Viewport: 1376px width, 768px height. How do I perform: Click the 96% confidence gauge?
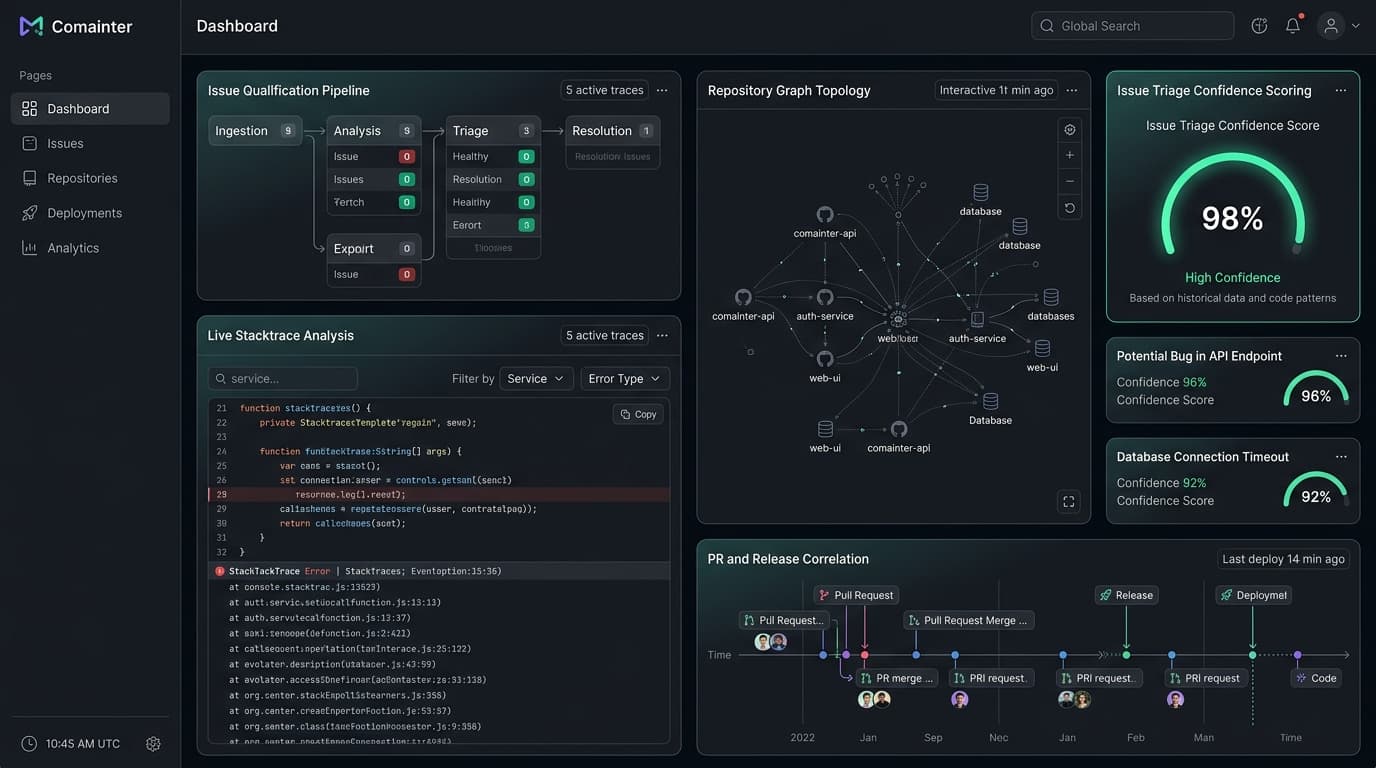coord(1316,390)
